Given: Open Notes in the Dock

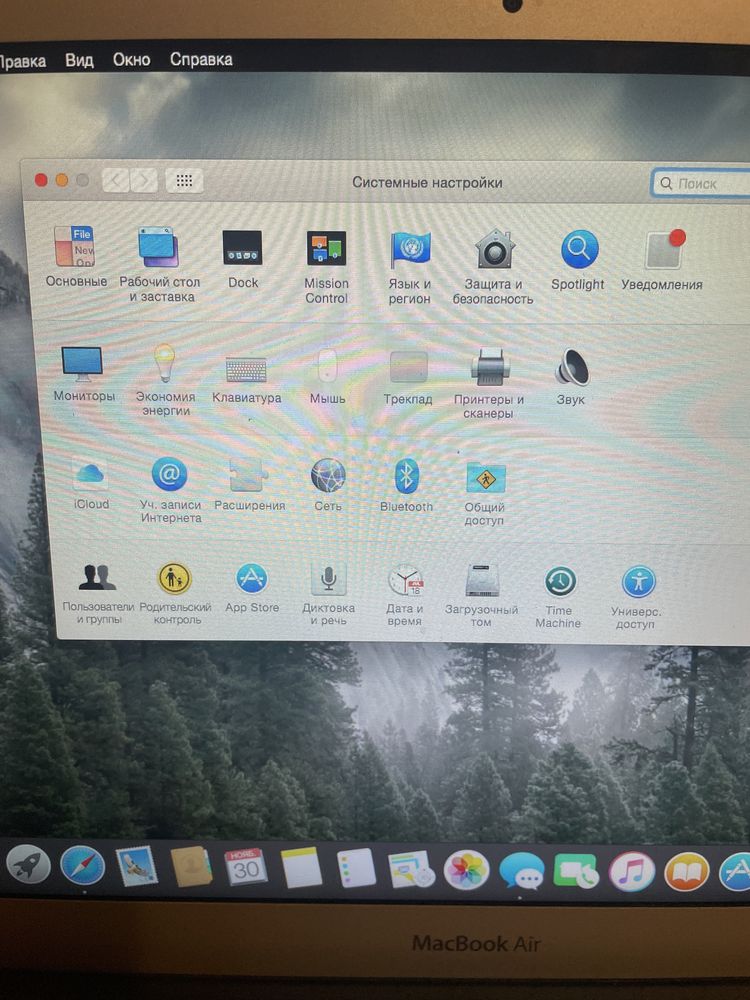Looking at the screenshot, I should pyautogui.click(x=302, y=867).
